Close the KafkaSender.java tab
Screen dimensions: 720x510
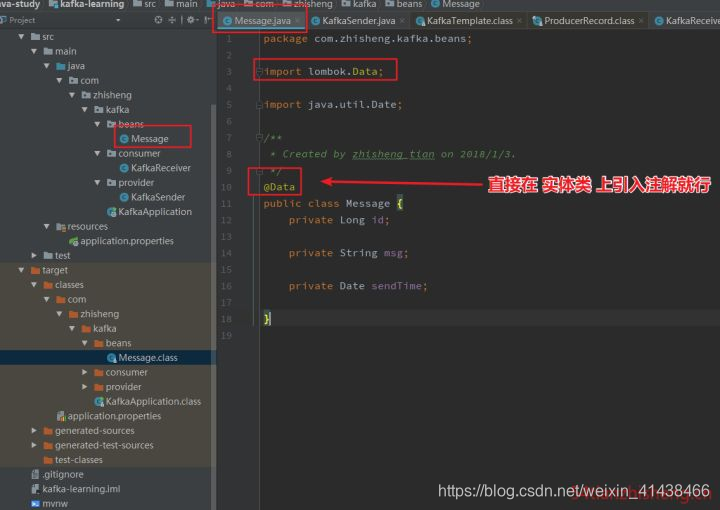click(402, 21)
